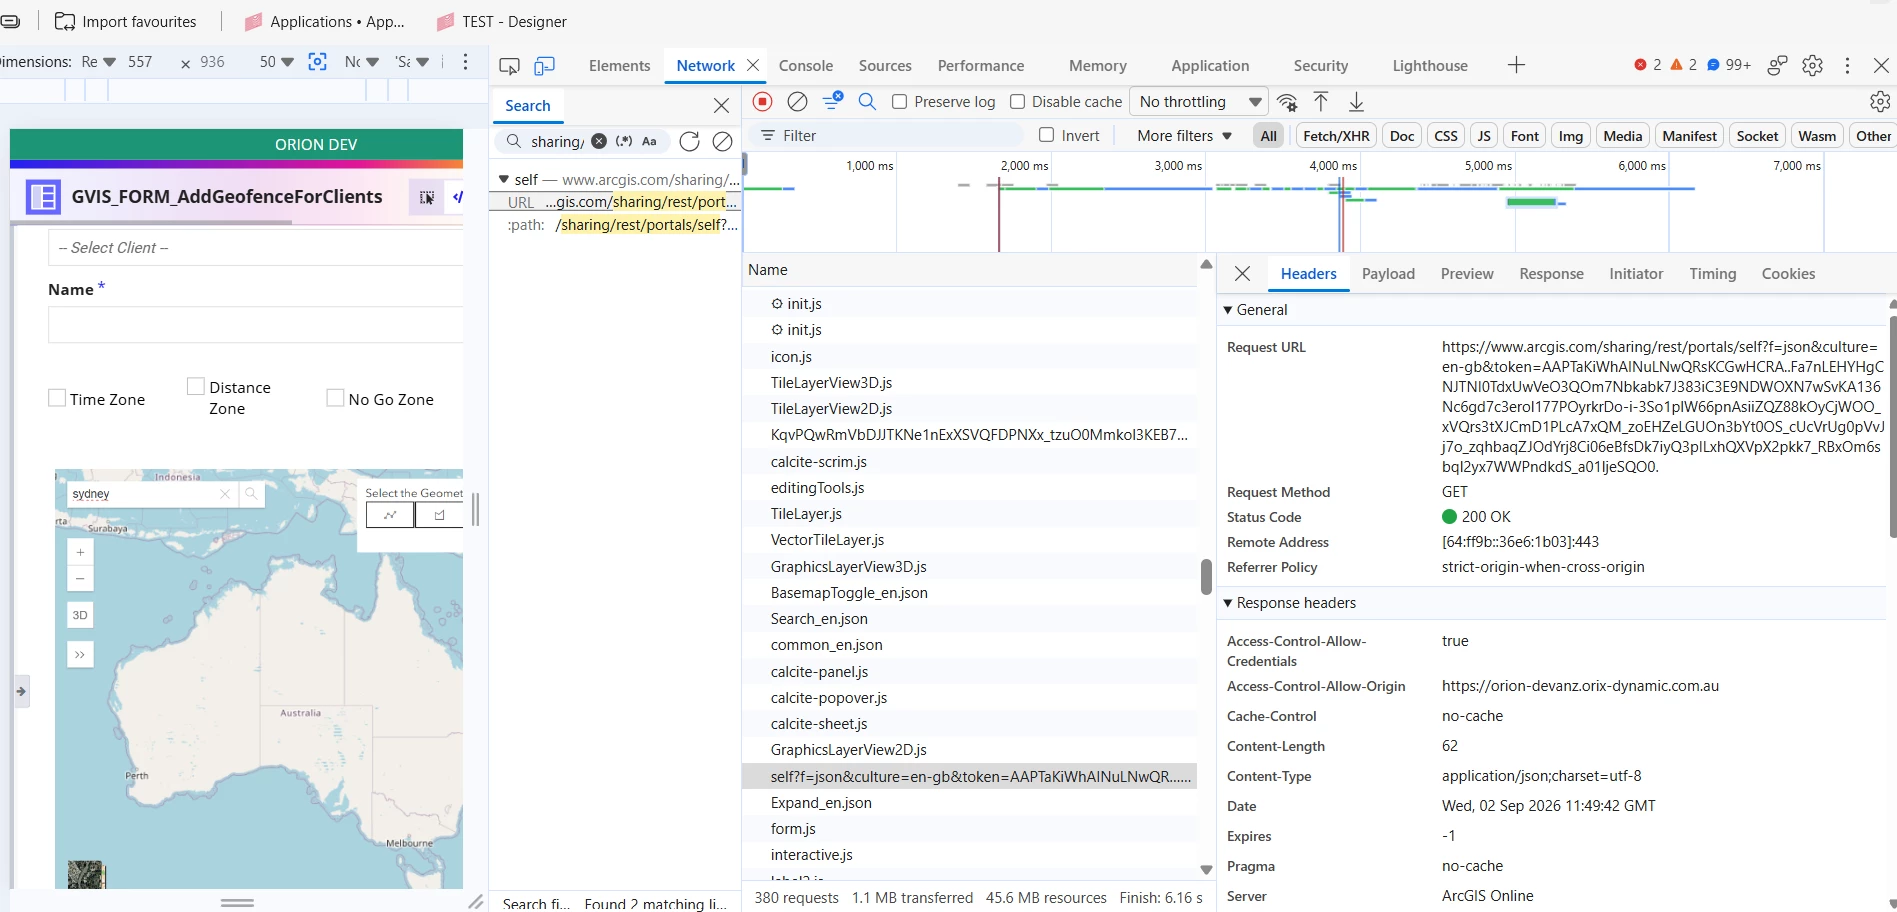This screenshot has width=1897, height=912.
Task: Enable Preserve log checkbox
Action: click(x=899, y=101)
